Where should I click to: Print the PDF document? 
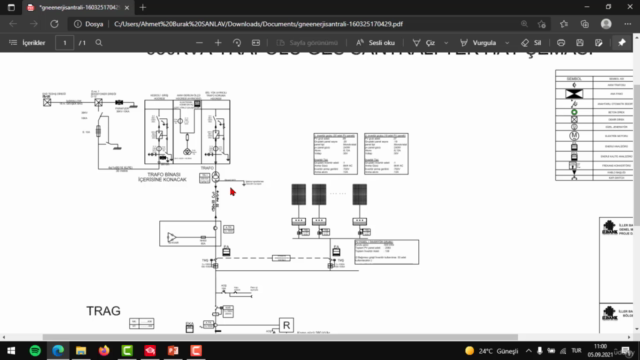click(x=561, y=43)
